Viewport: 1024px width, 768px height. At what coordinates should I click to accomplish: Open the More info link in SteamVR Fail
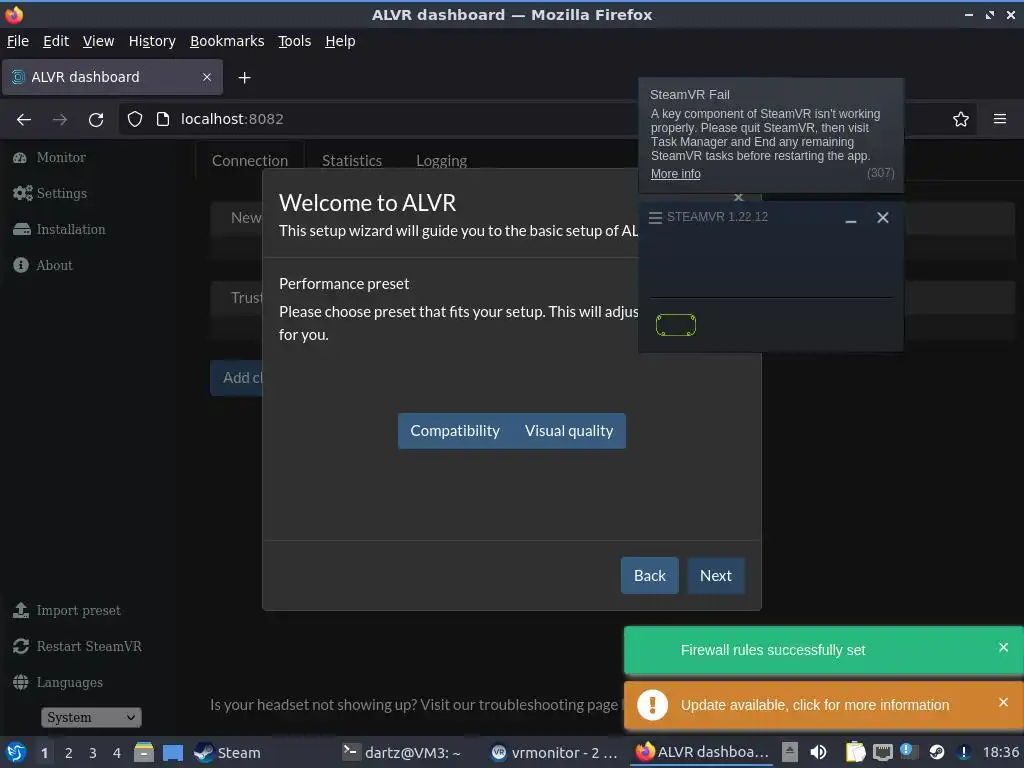[x=675, y=174]
